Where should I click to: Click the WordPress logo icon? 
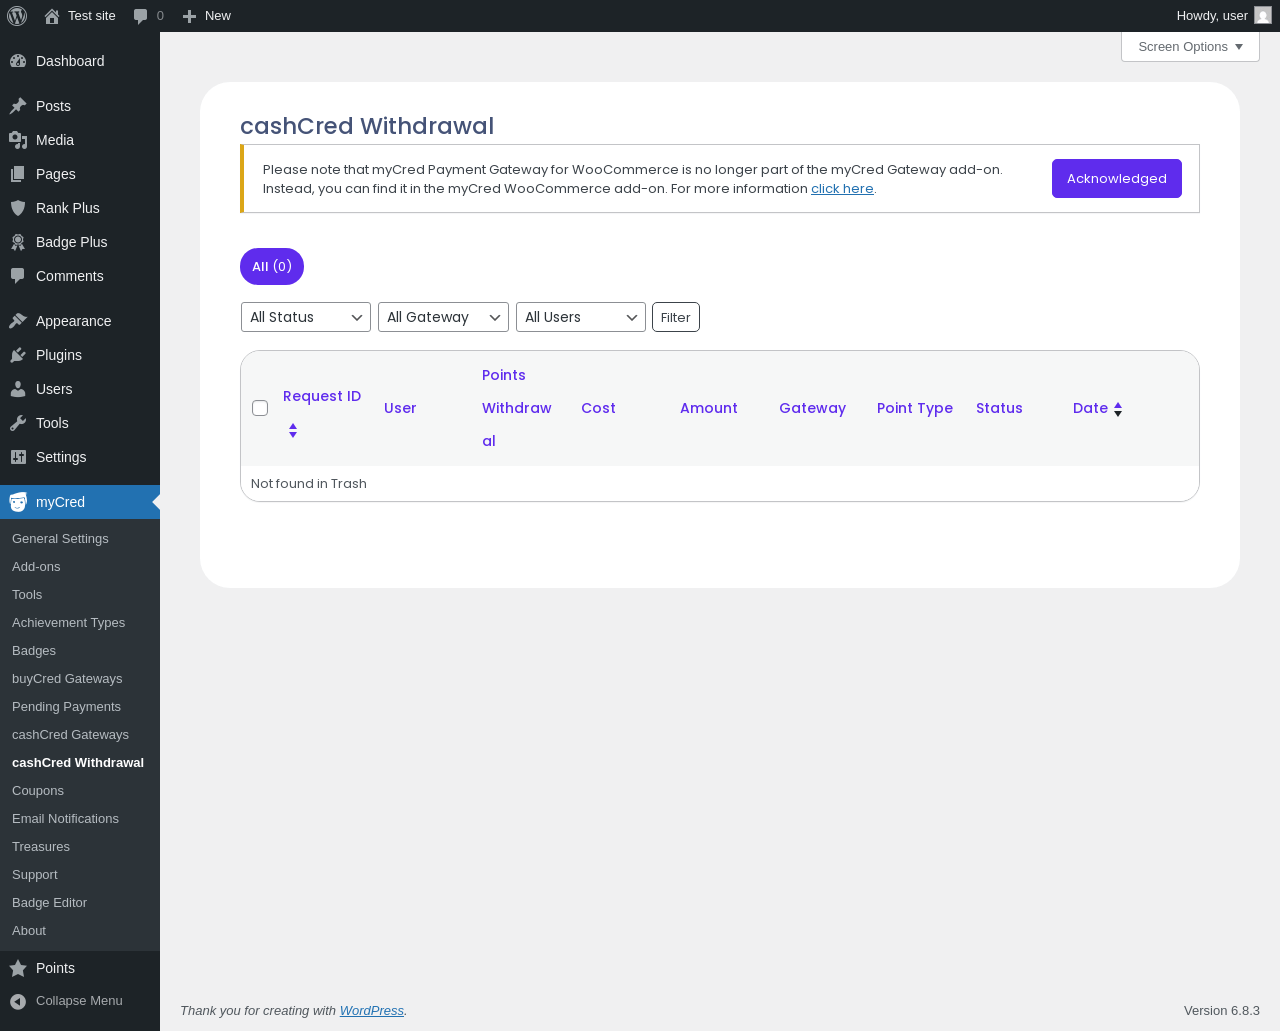pyautogui.click(x=17, y=16)
